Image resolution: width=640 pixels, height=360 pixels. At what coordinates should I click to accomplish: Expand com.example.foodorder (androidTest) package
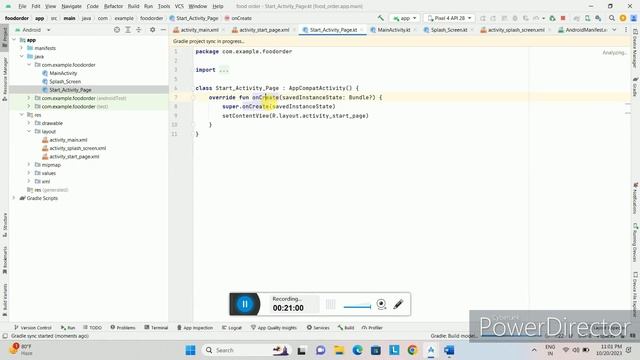coord(29,98)
